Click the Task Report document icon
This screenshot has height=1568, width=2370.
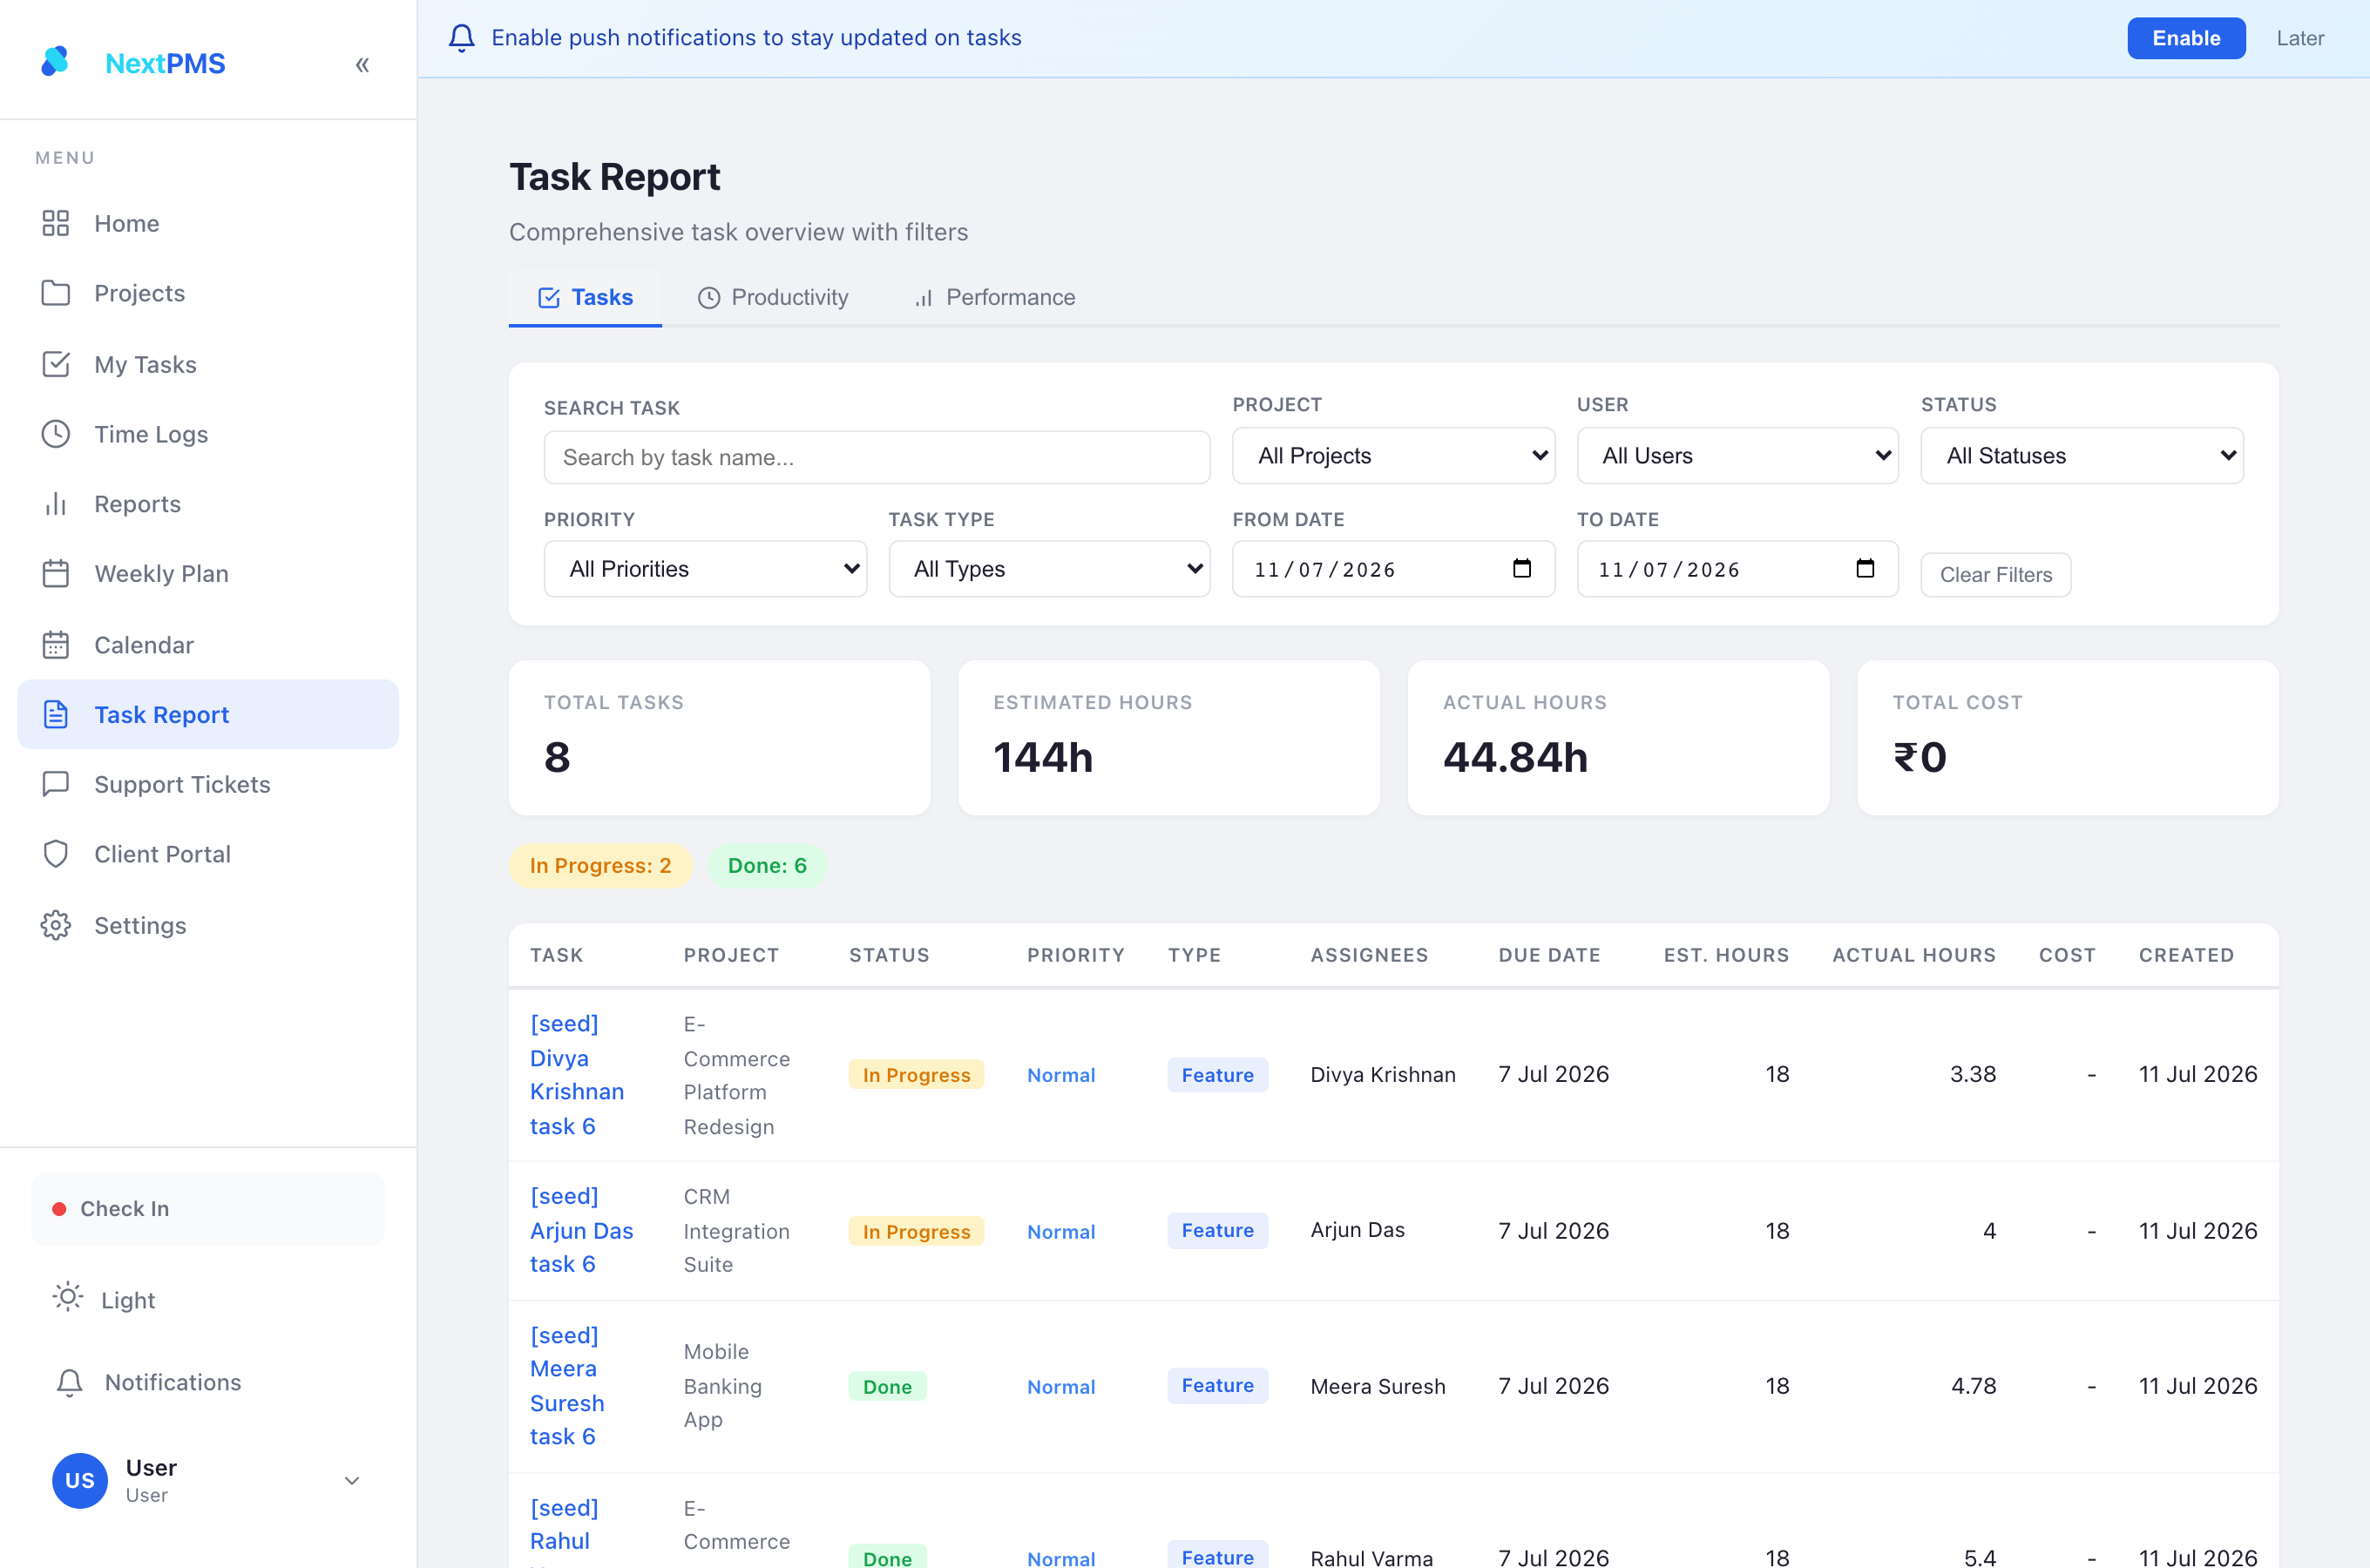point(56,714)
